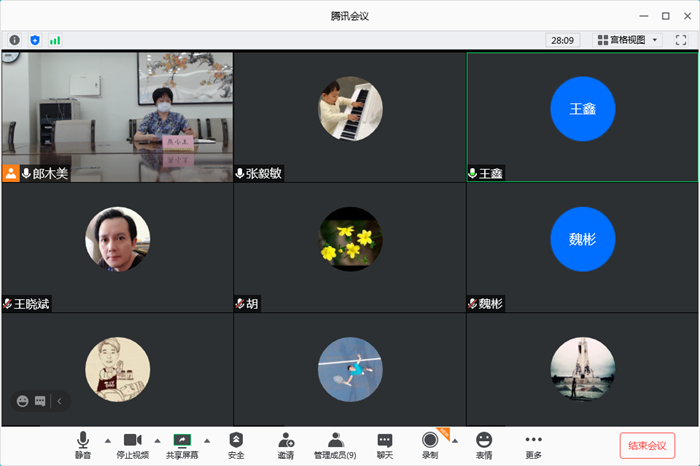Expand audio options arrow beside 静音

pyautogui.click(x=108, y=440)
